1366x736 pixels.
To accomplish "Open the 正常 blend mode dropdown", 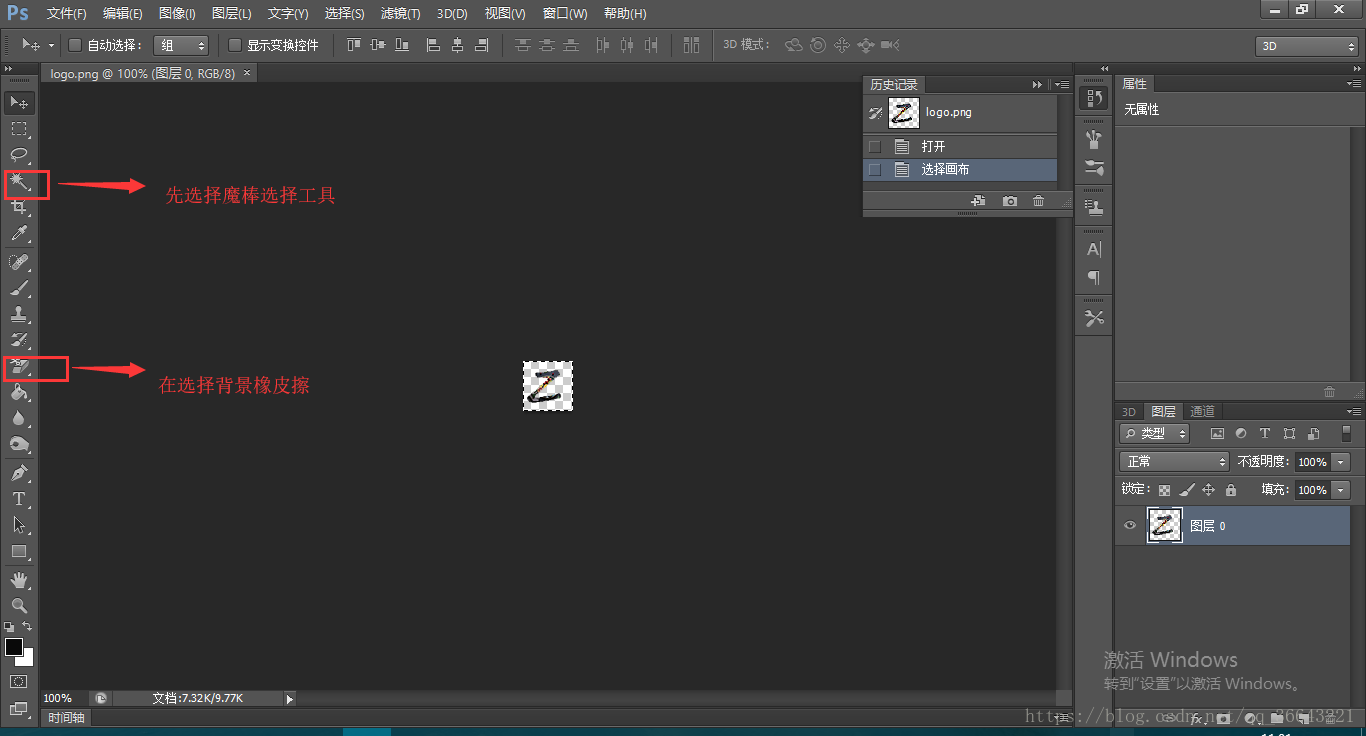I will (1174, 461).
